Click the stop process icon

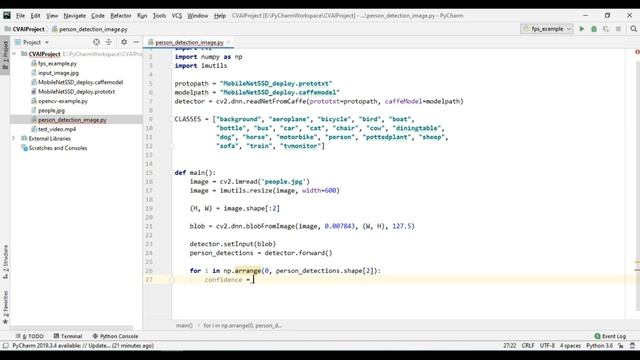(x=618, y=29)
